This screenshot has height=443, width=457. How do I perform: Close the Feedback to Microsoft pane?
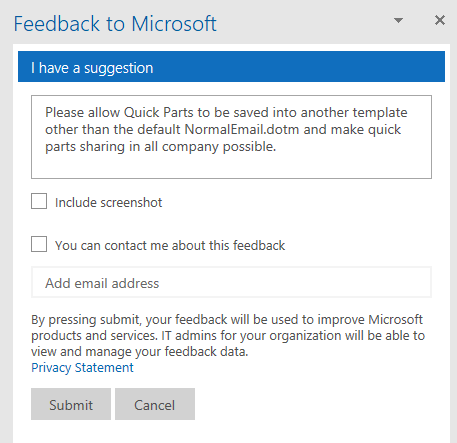click(x=440, y=20)
